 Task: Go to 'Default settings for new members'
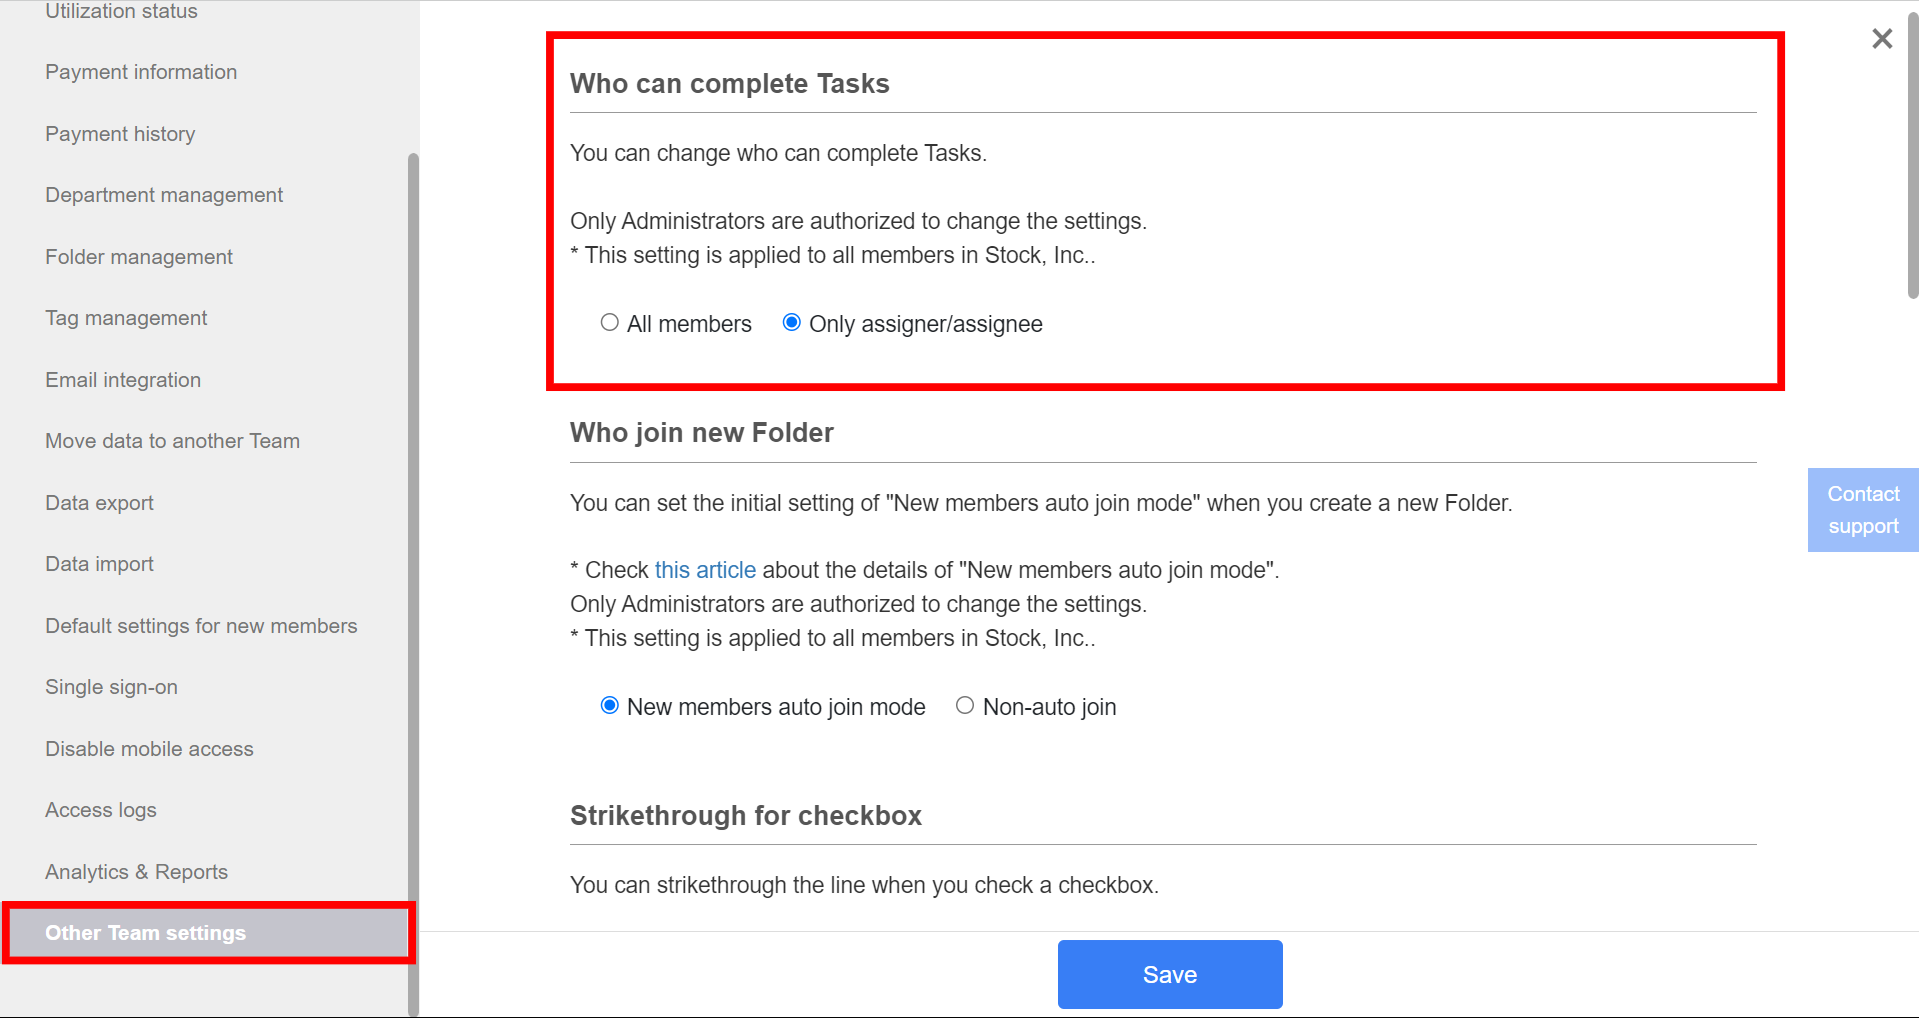(201, 625)
